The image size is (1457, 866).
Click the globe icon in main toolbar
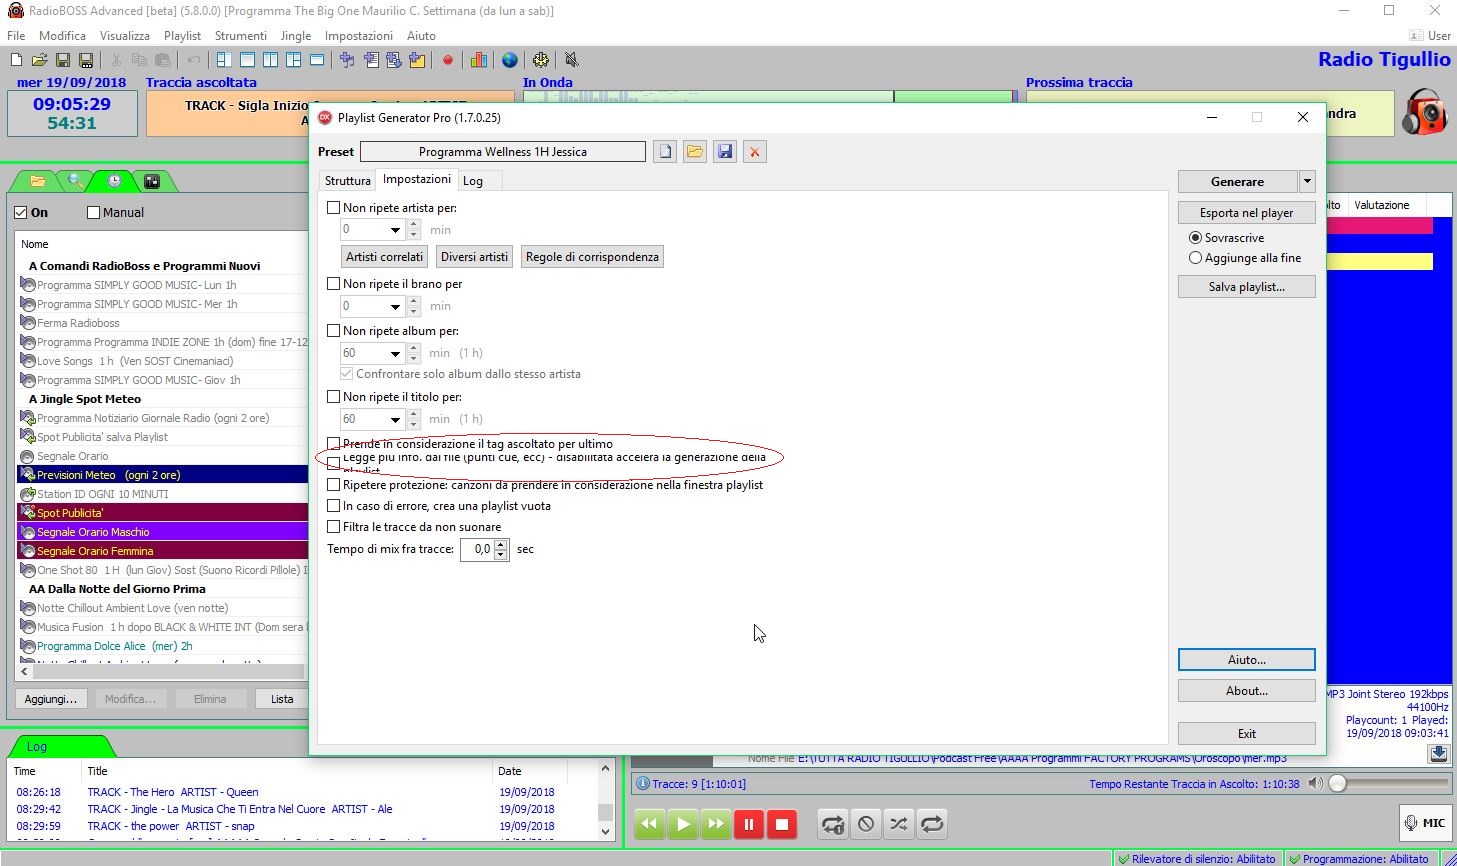click(510, 60)
